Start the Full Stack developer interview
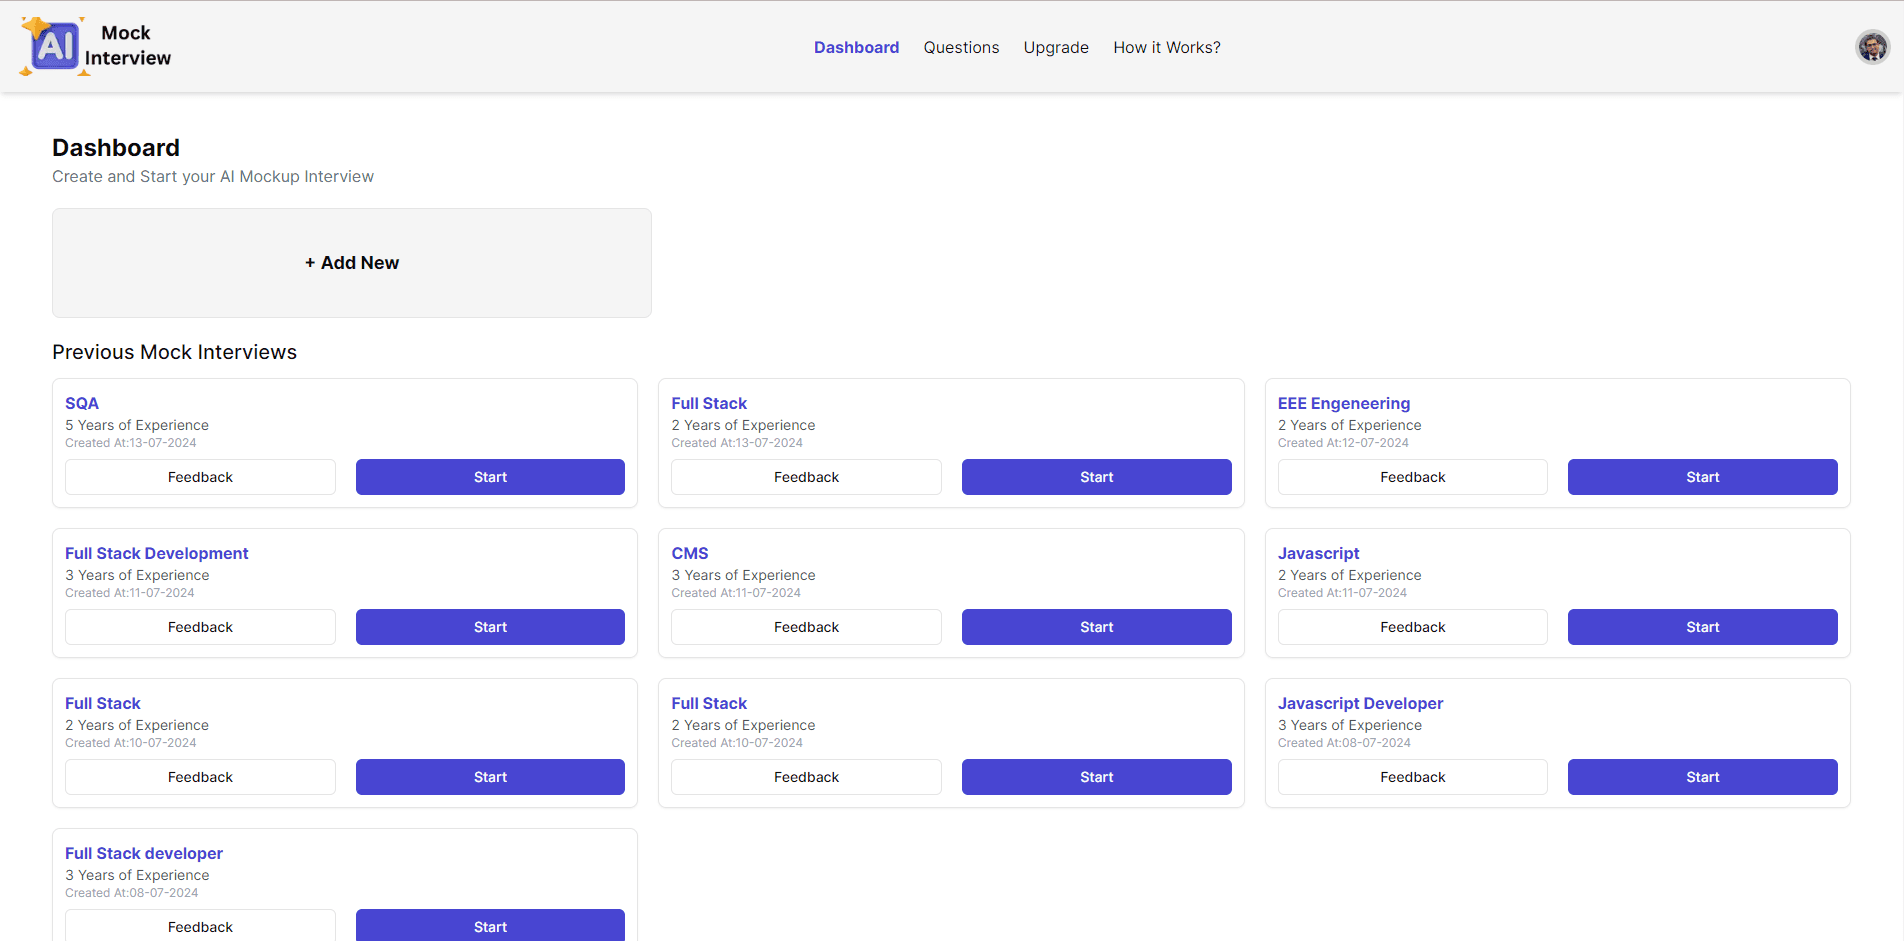The height and width of the screenshot is (941, 1904). click(x=490, y=927)
